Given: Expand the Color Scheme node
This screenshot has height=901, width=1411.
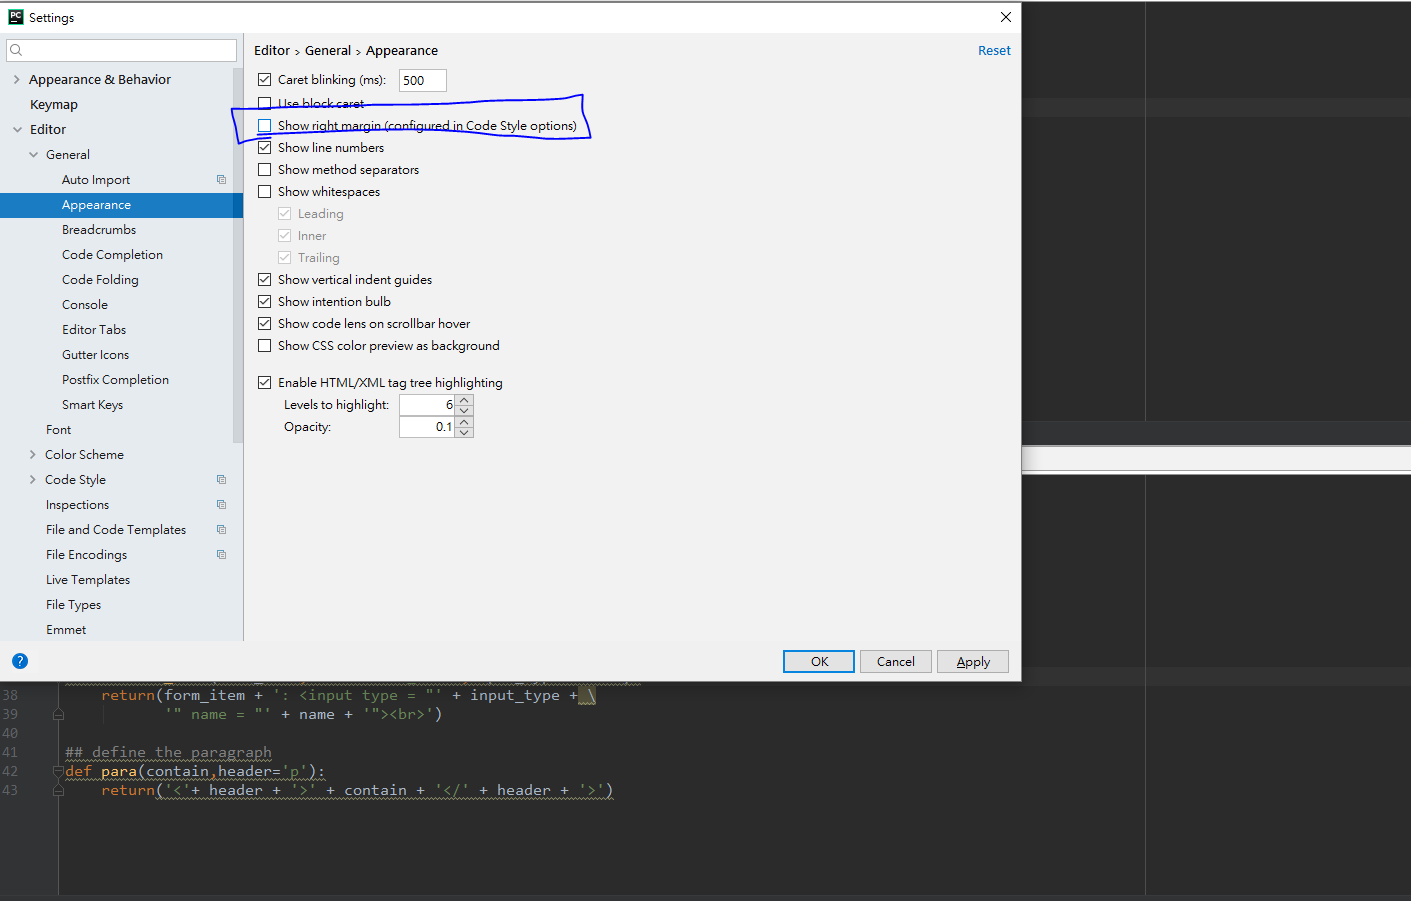Looking at the screenshot, I should pos(33,455).
